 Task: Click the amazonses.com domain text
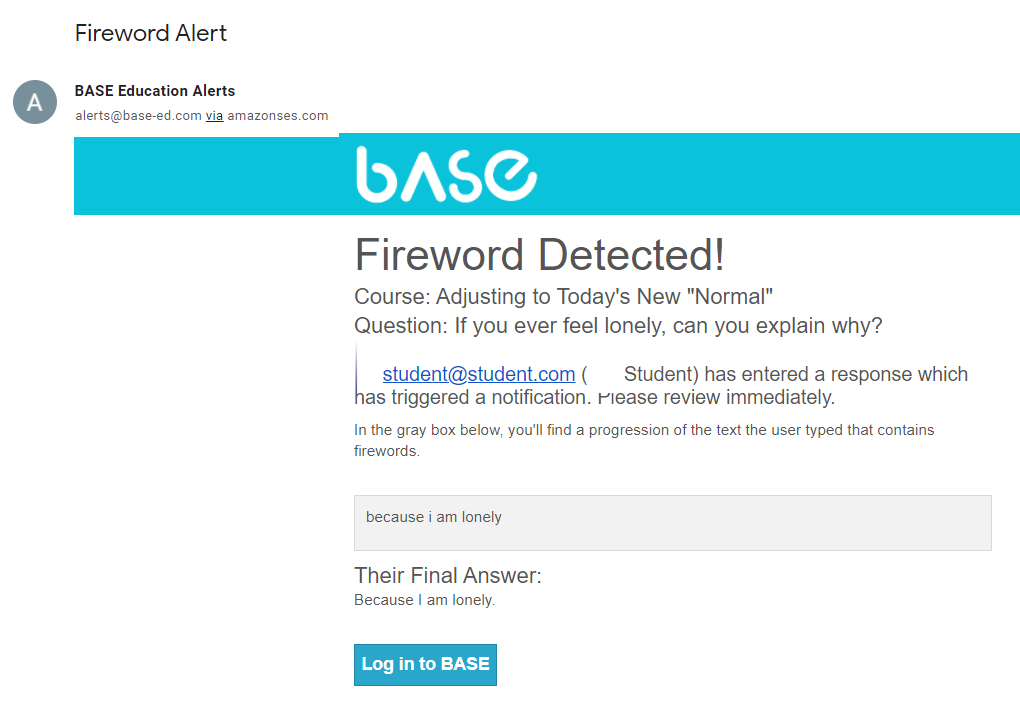[278, 116]
